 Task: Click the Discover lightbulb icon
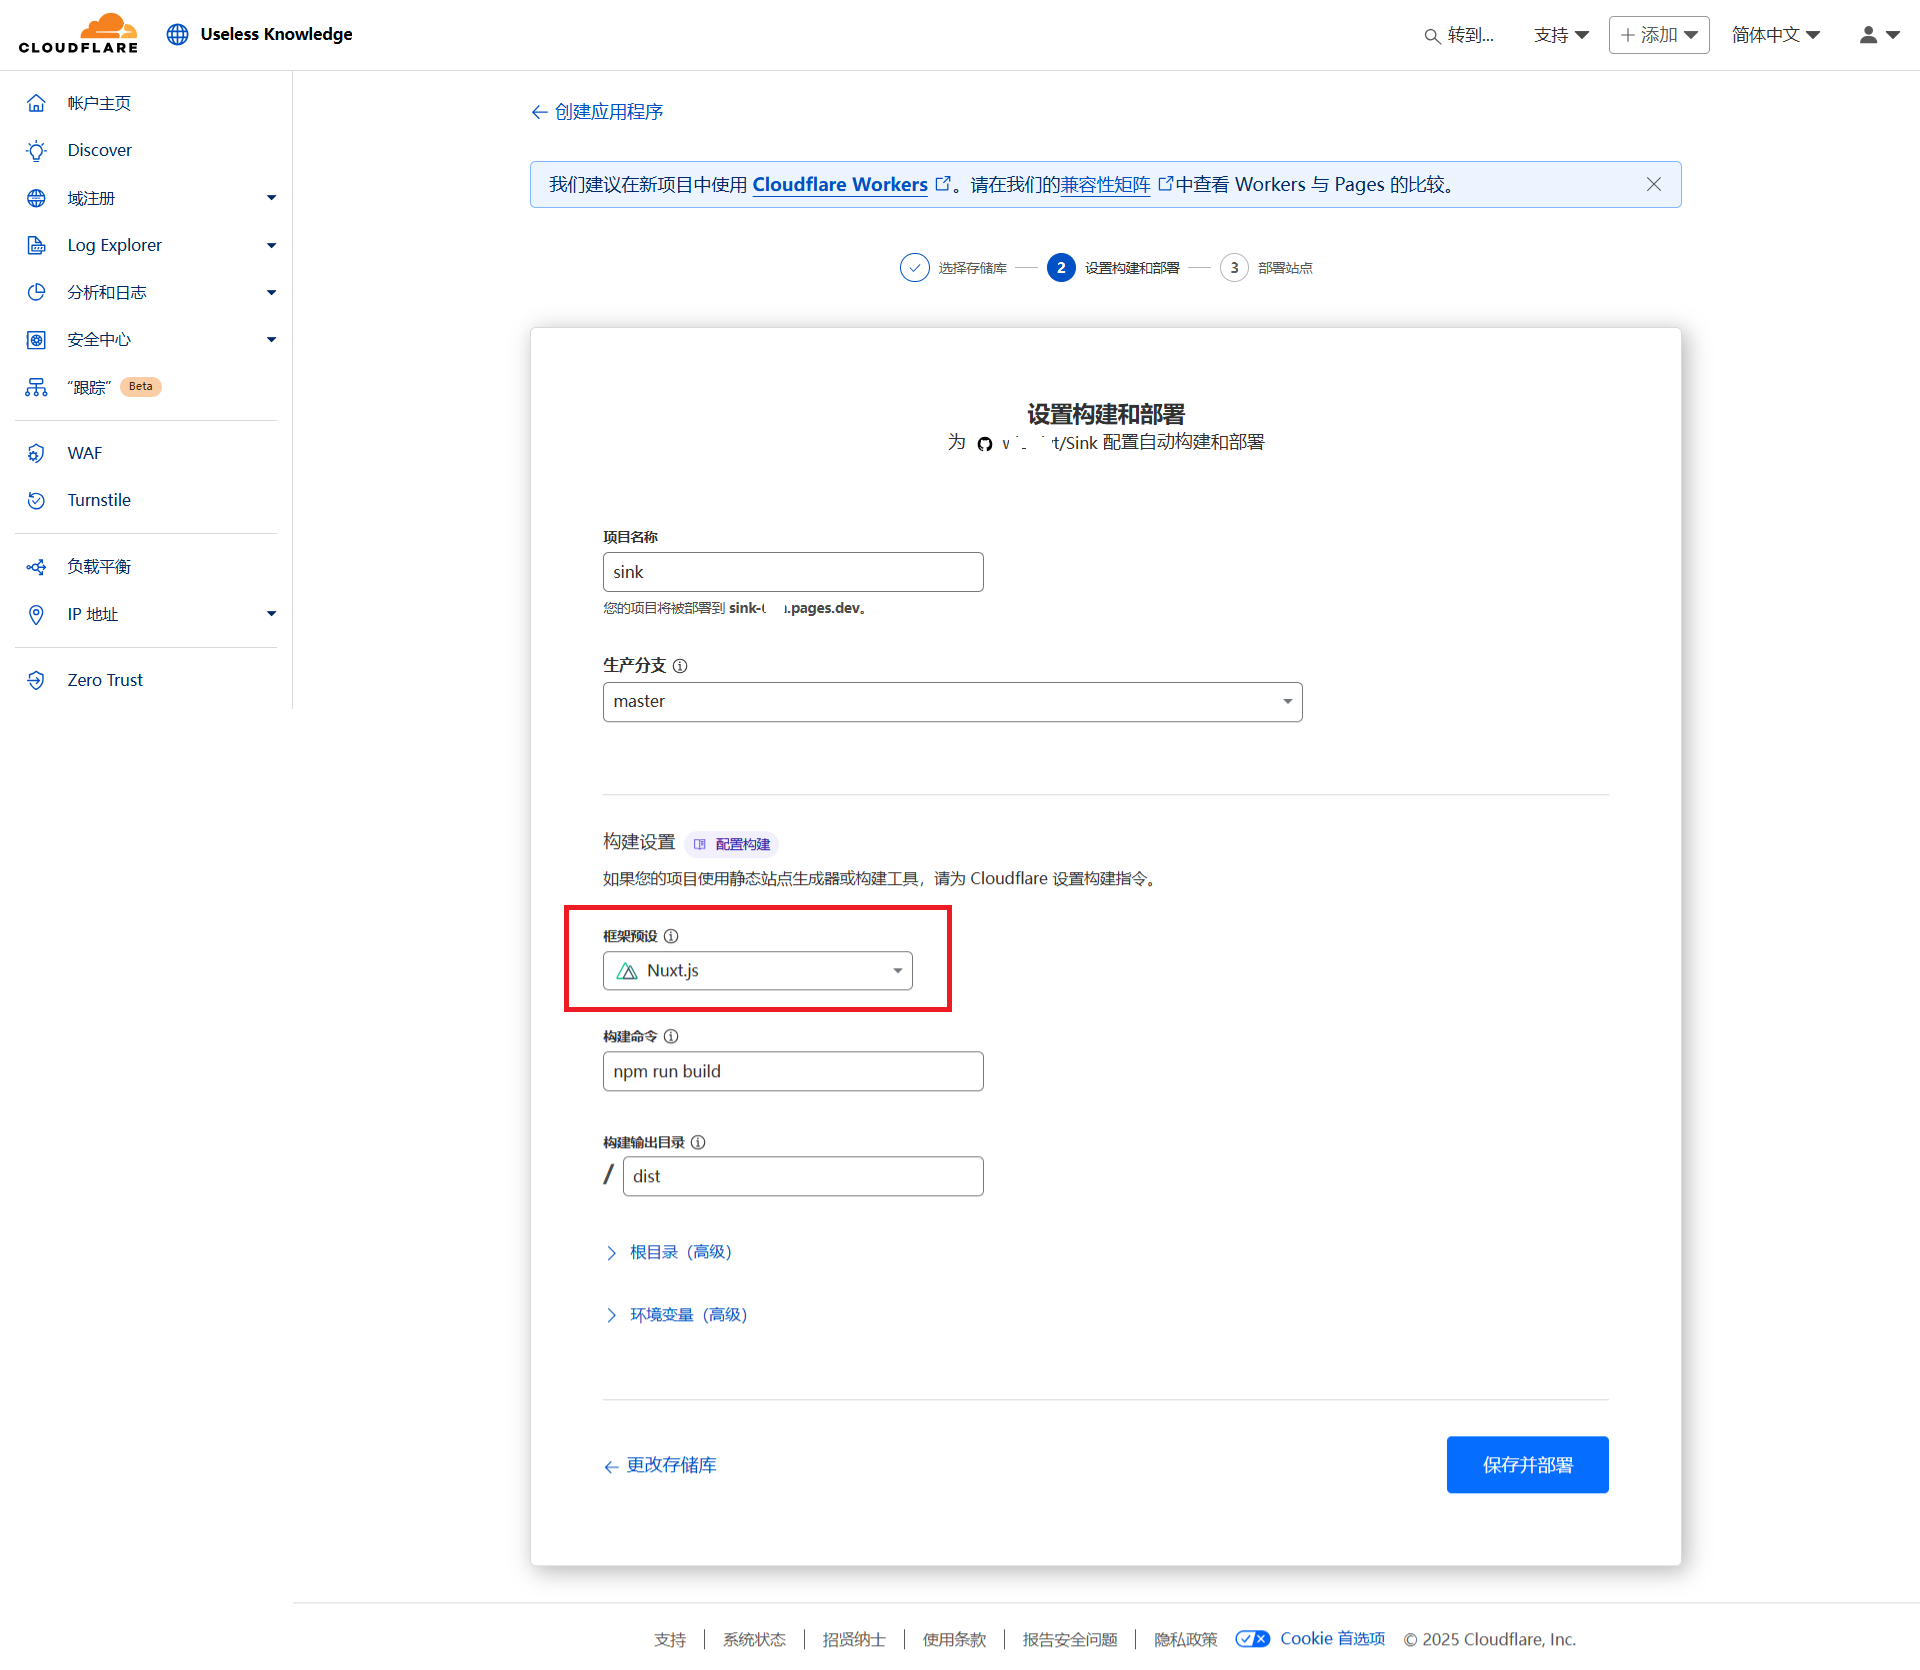click(36, 151)
